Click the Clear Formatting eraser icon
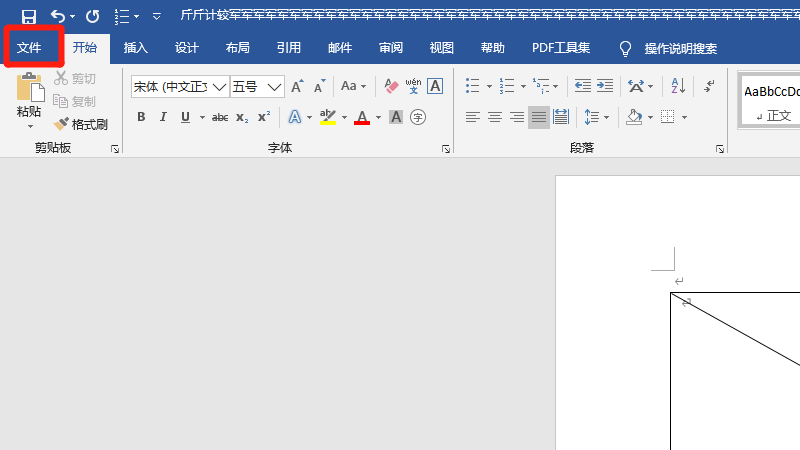Image resolution: width=800 pixels, height=450 pixels. pyautogui.click(x=391, y=87)
